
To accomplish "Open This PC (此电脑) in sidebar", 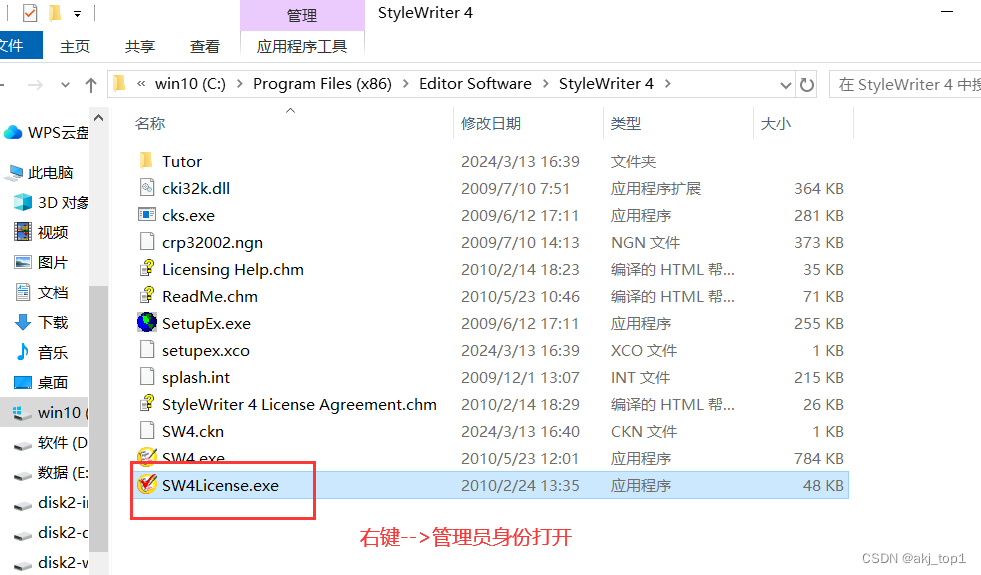I will (40, 172).
